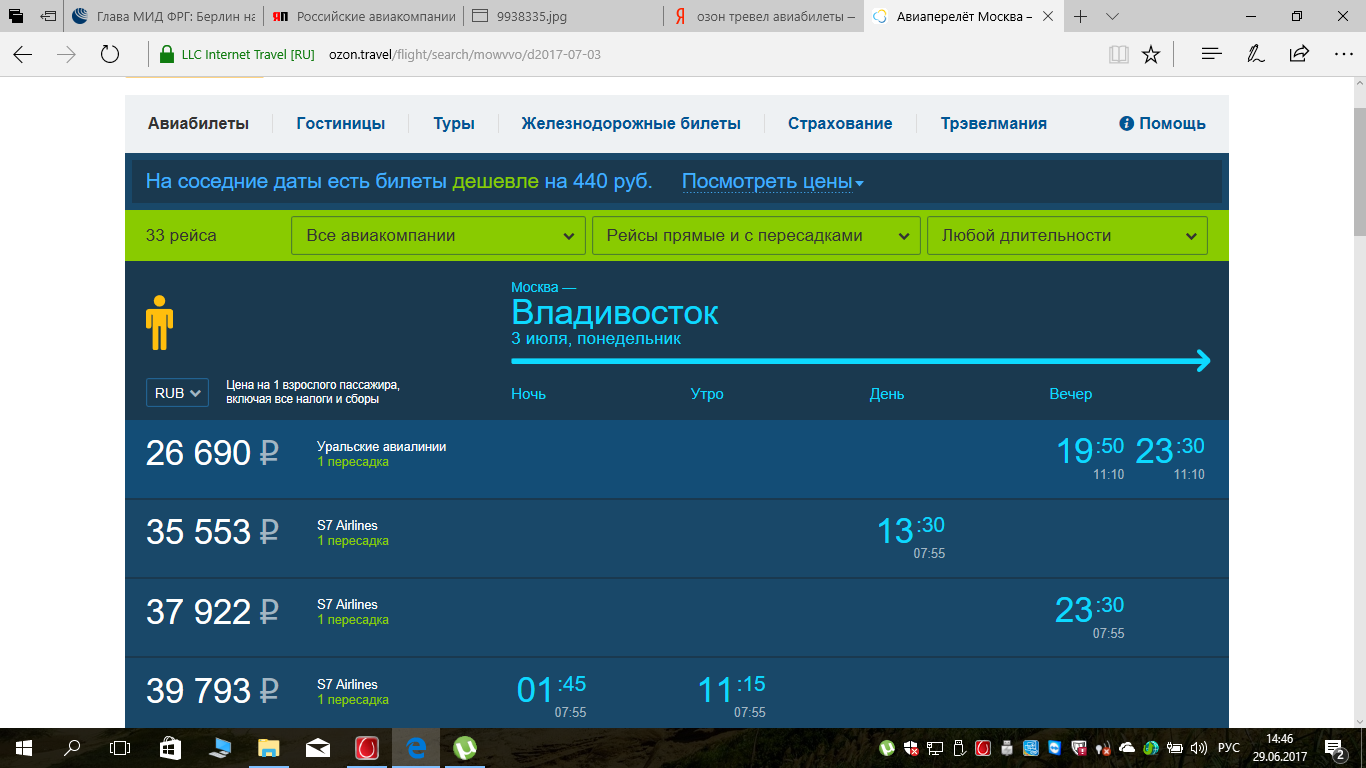Click the green padlock security icon
The image size is (1366, 768).
coord(167,55)
